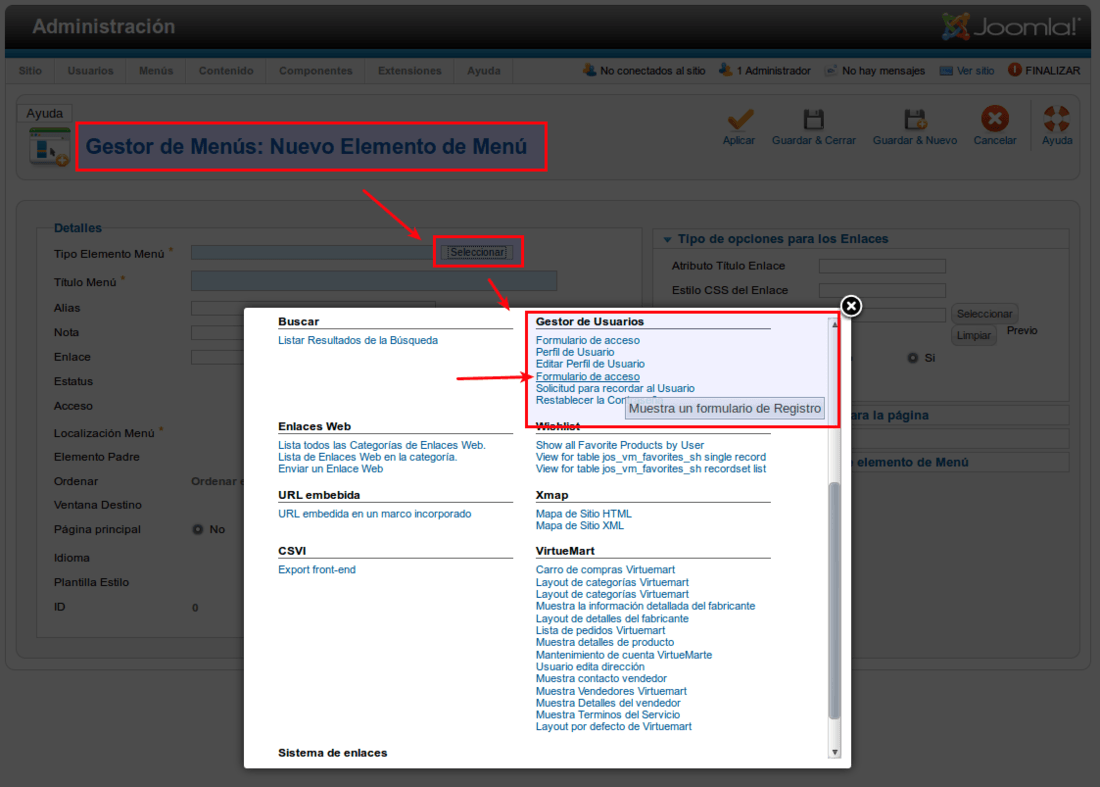
Task: Click the Estilo CSS del Enlace field
Action: pos(883,290)
